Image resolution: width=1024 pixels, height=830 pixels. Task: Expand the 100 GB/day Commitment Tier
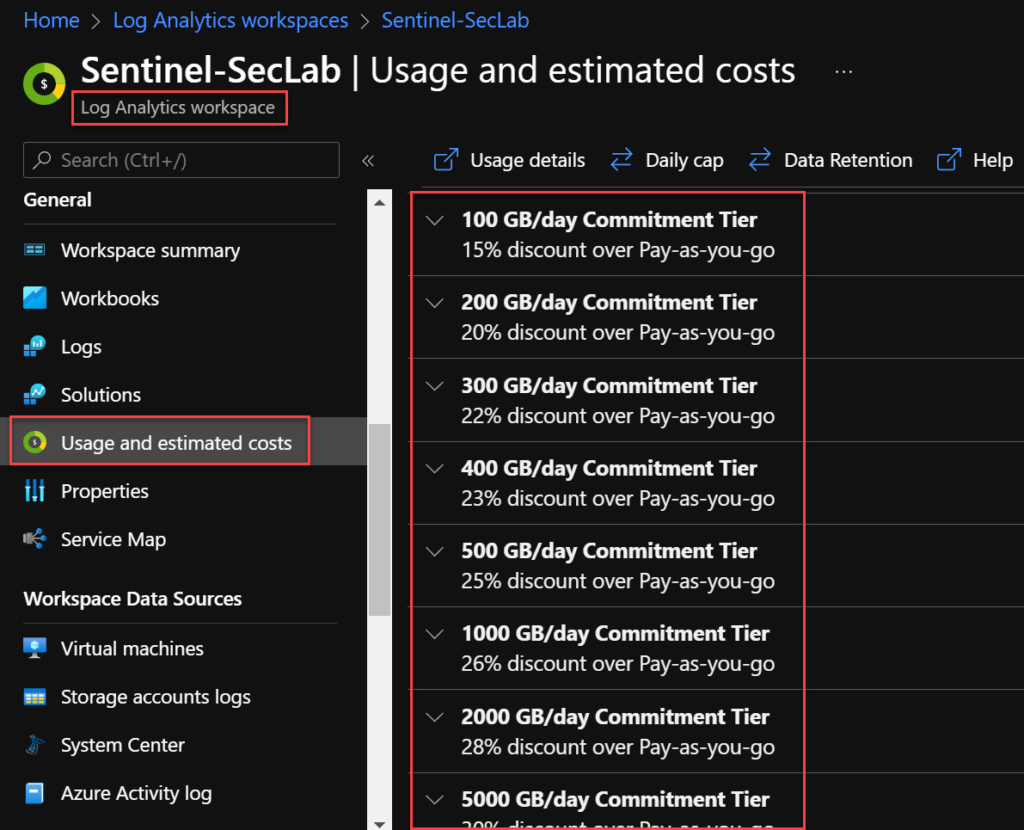(x=435, y=220)
